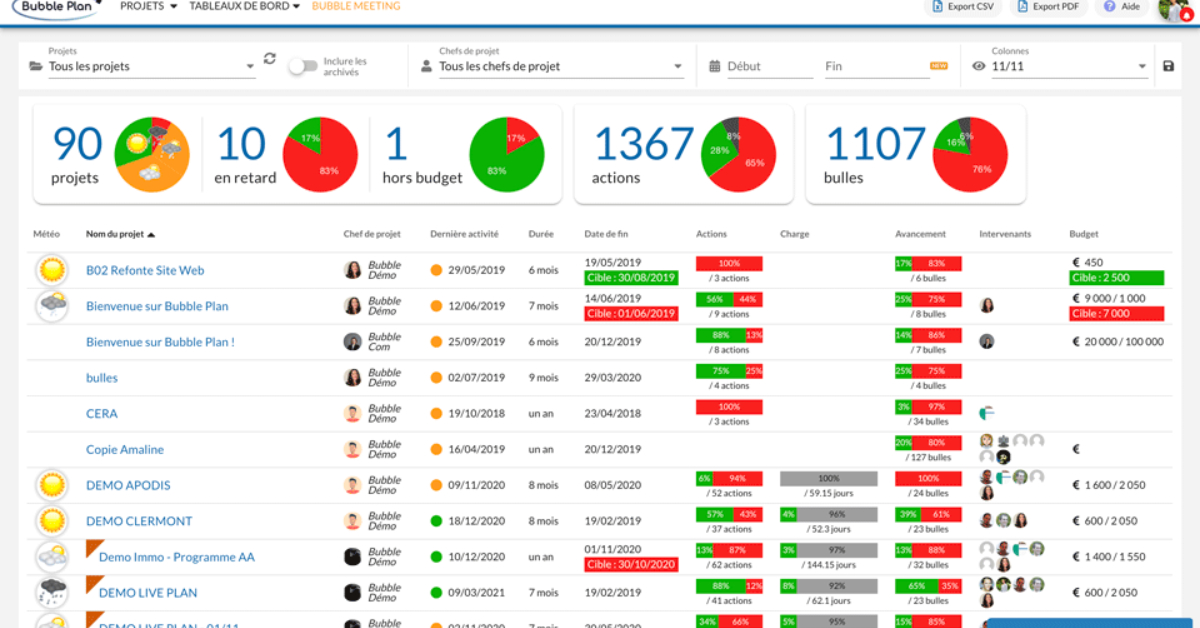Expand the Tous les chefs de projet dropdown
This screenshot has height=628, width=1200.
pos(552,66)
